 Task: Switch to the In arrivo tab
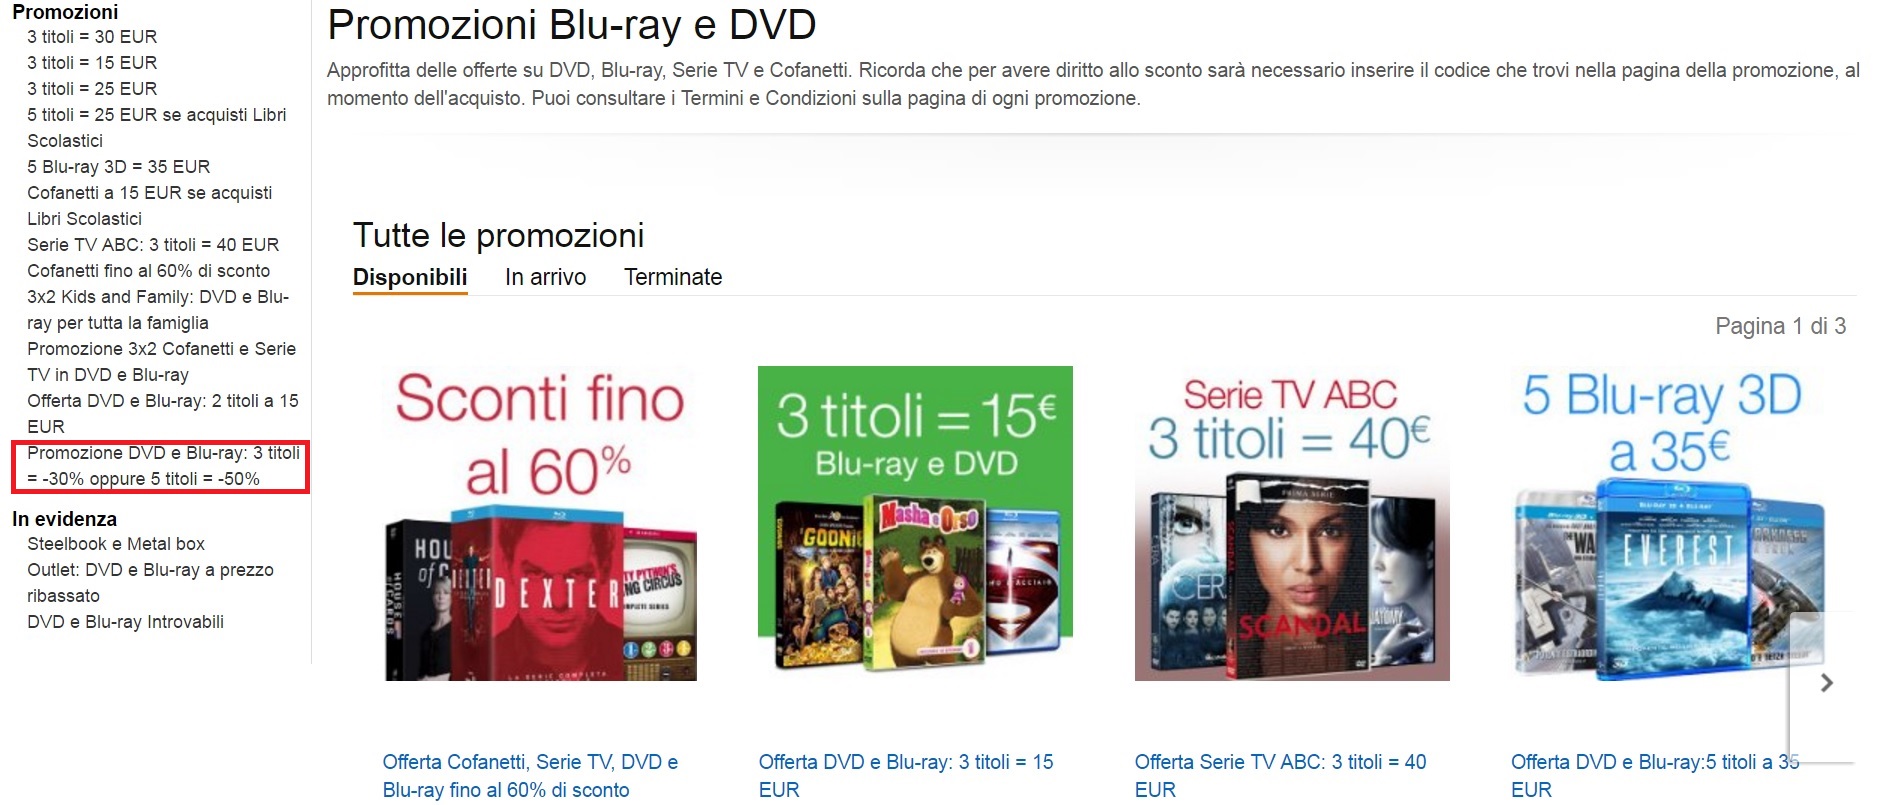click(545, 277)
